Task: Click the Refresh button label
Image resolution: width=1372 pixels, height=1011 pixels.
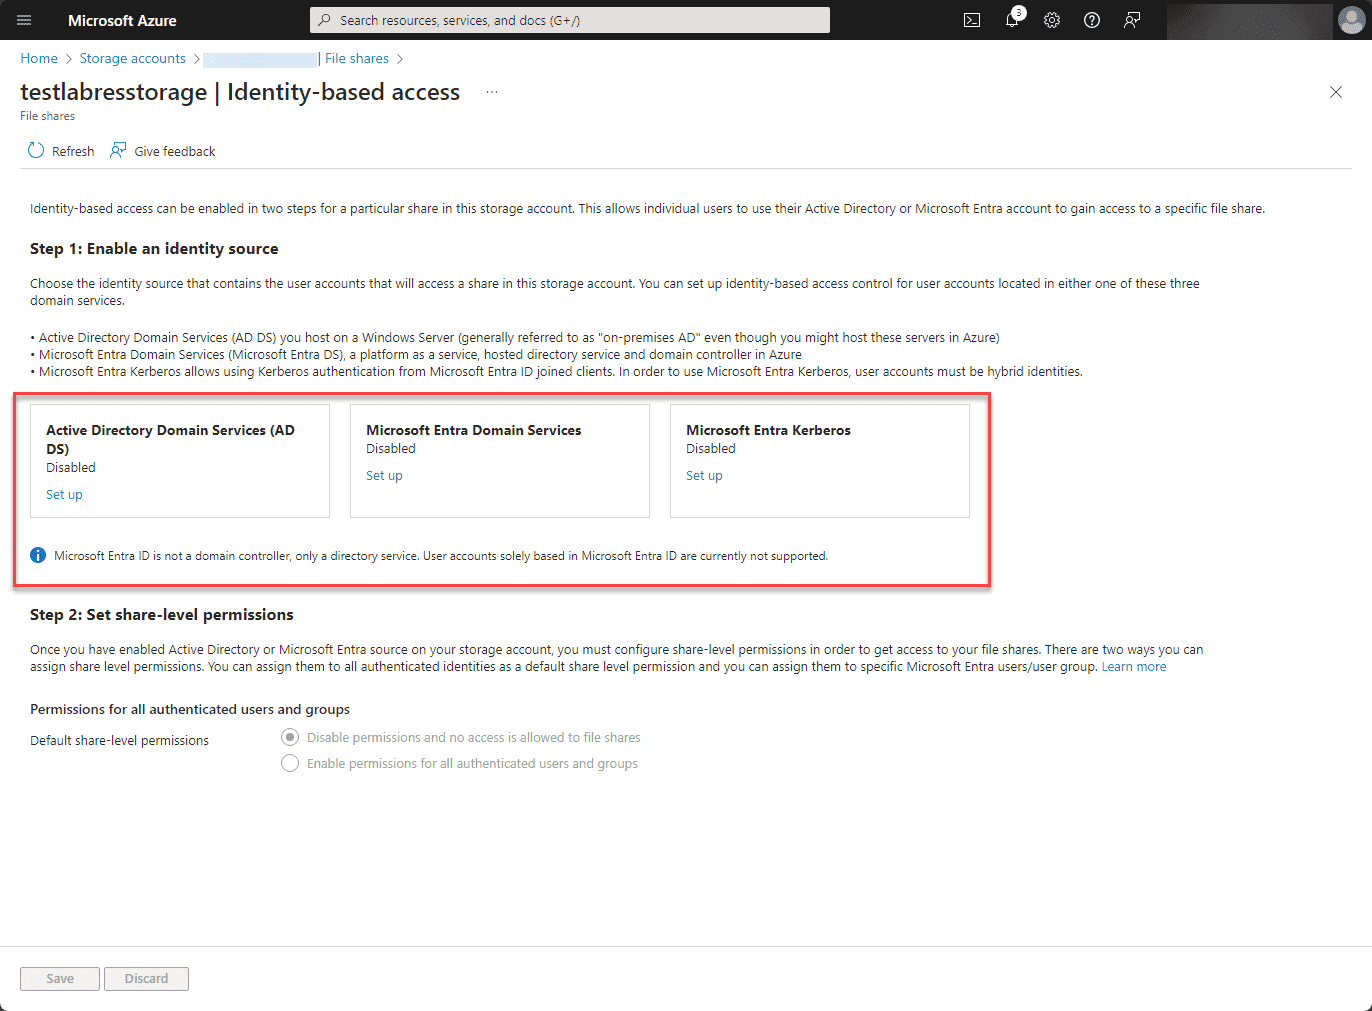Action: click(73, 151)
